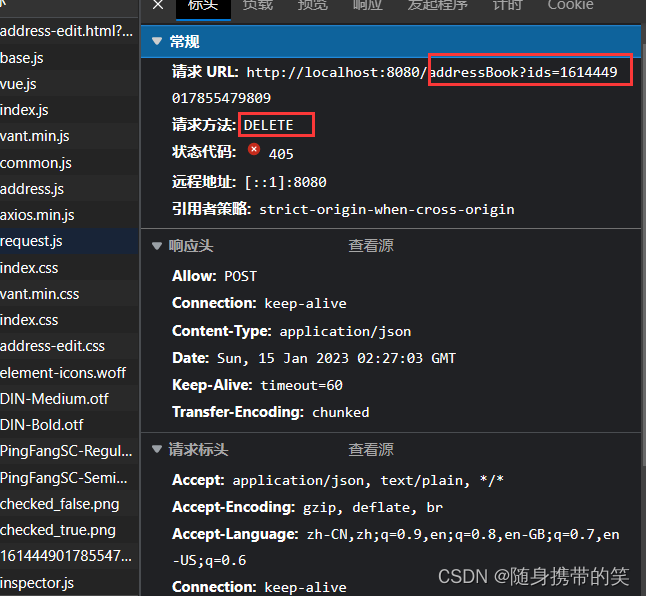Click the DELETE request method value
Image resolution: width=646 pixels, height=596 pixels.
269,125
